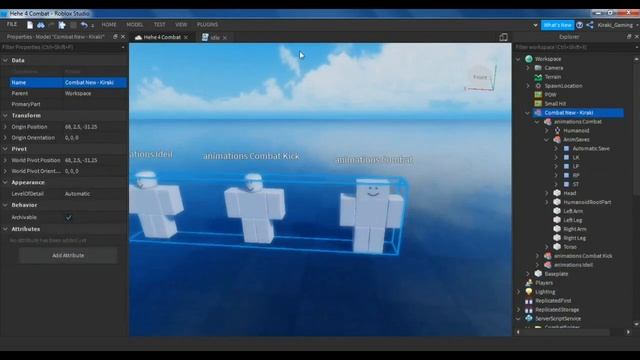
Task: Collapse the Appearance section in Properties
Action: point(5,182)
